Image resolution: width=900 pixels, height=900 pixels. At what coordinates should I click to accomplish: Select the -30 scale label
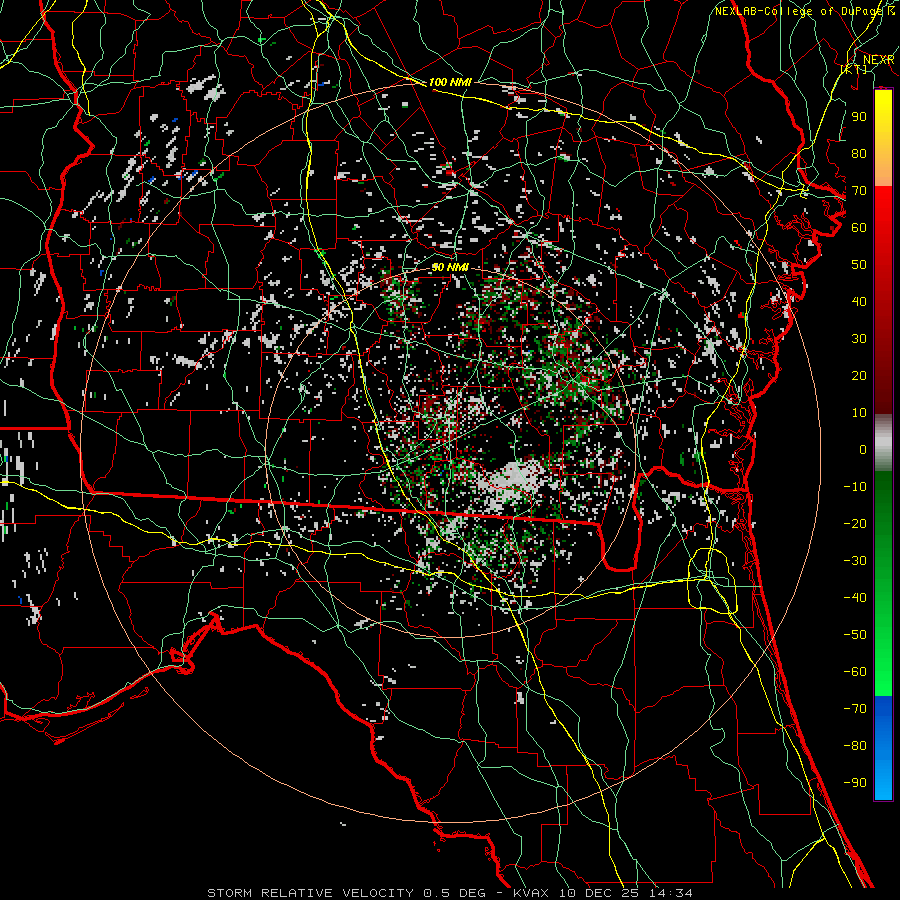tap(855, 561)
